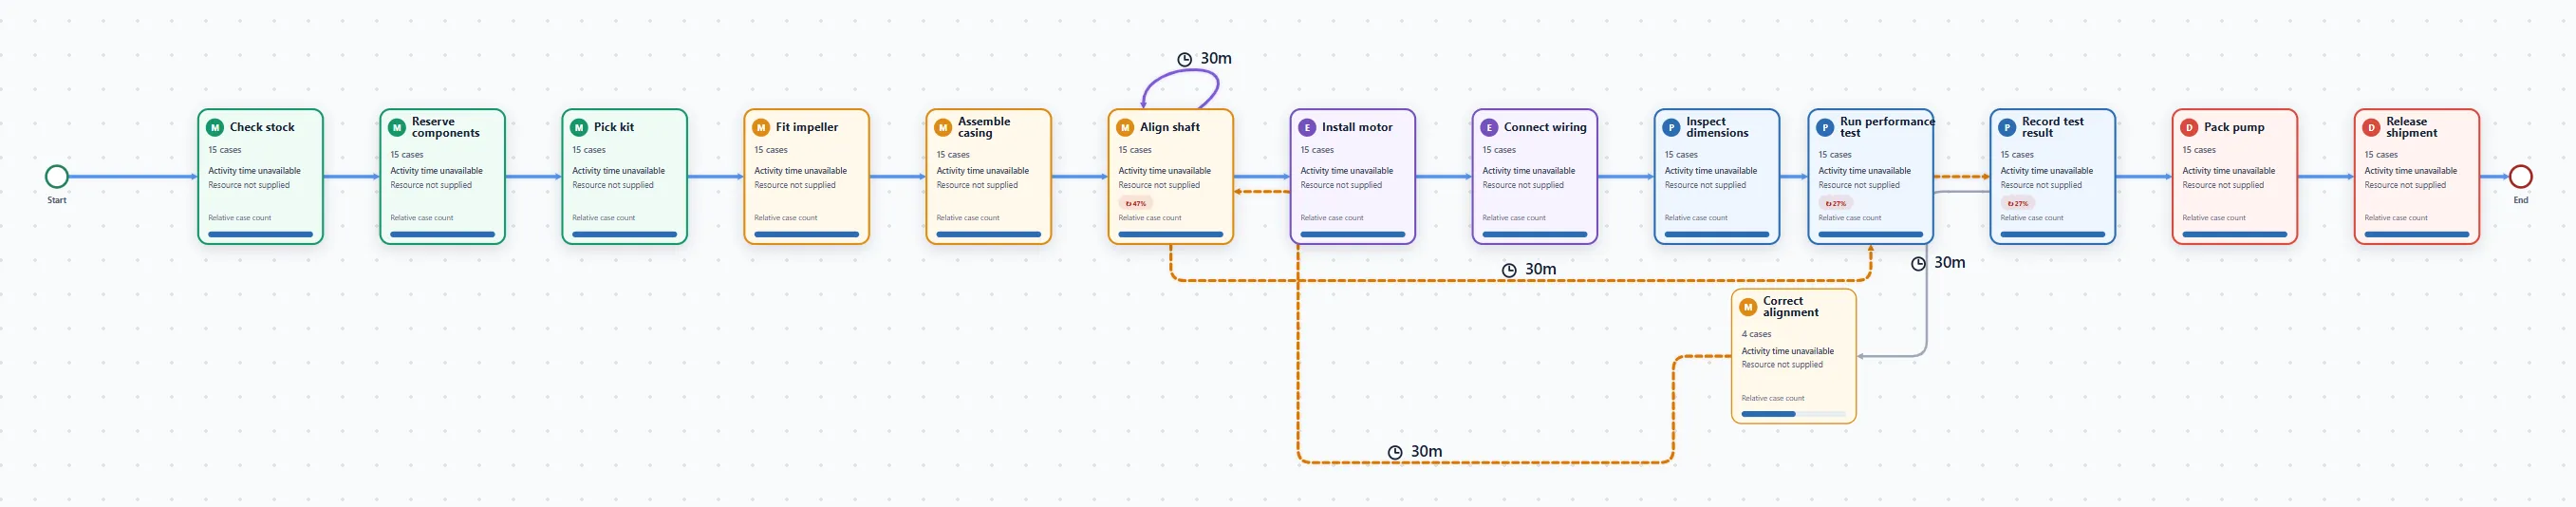
Task: Select the Install motor node title
Action: coord(1357,128)
